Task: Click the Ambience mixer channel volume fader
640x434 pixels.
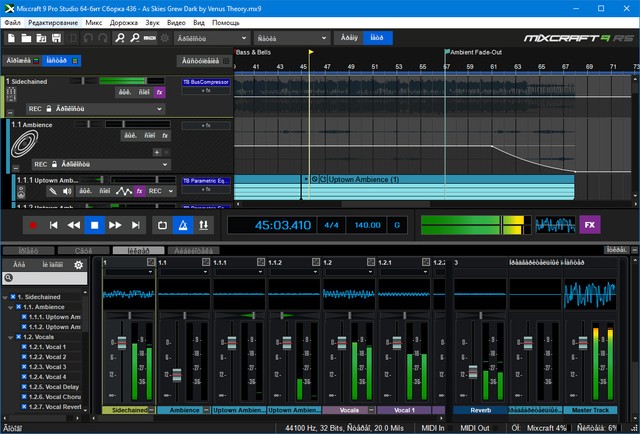Action: coord(177,375)
